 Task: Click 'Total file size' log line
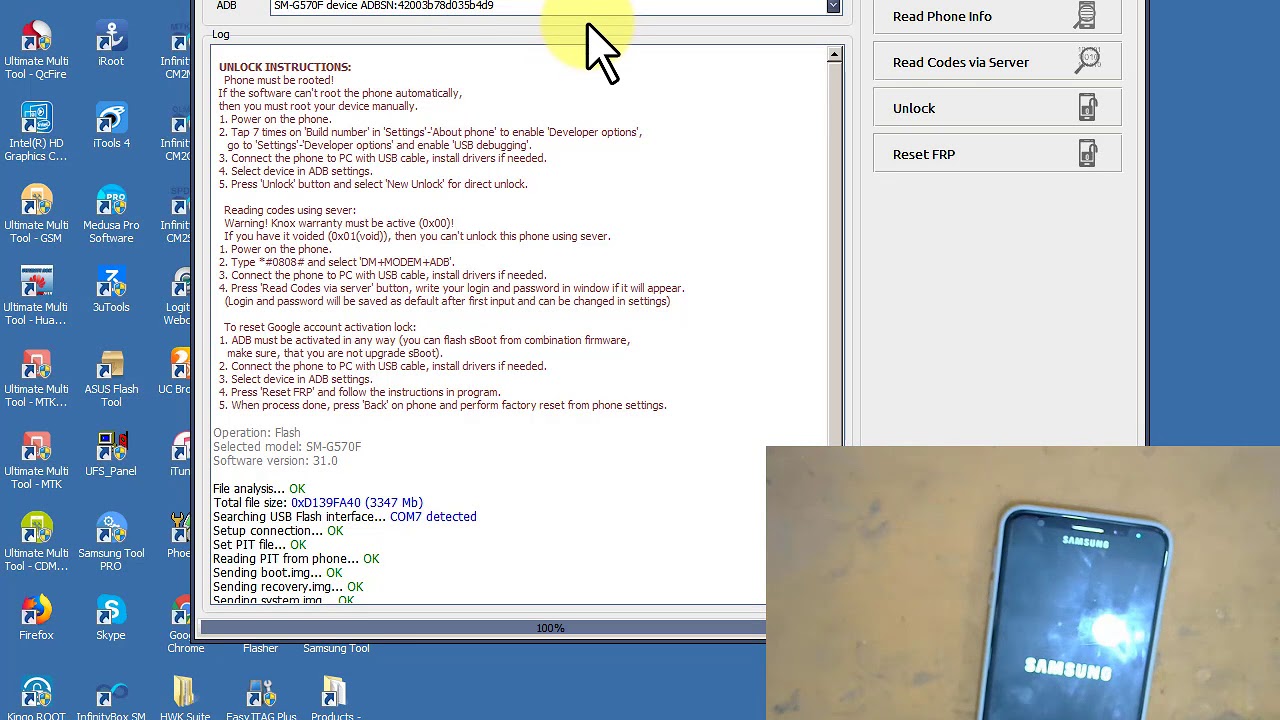pos(318,503)
